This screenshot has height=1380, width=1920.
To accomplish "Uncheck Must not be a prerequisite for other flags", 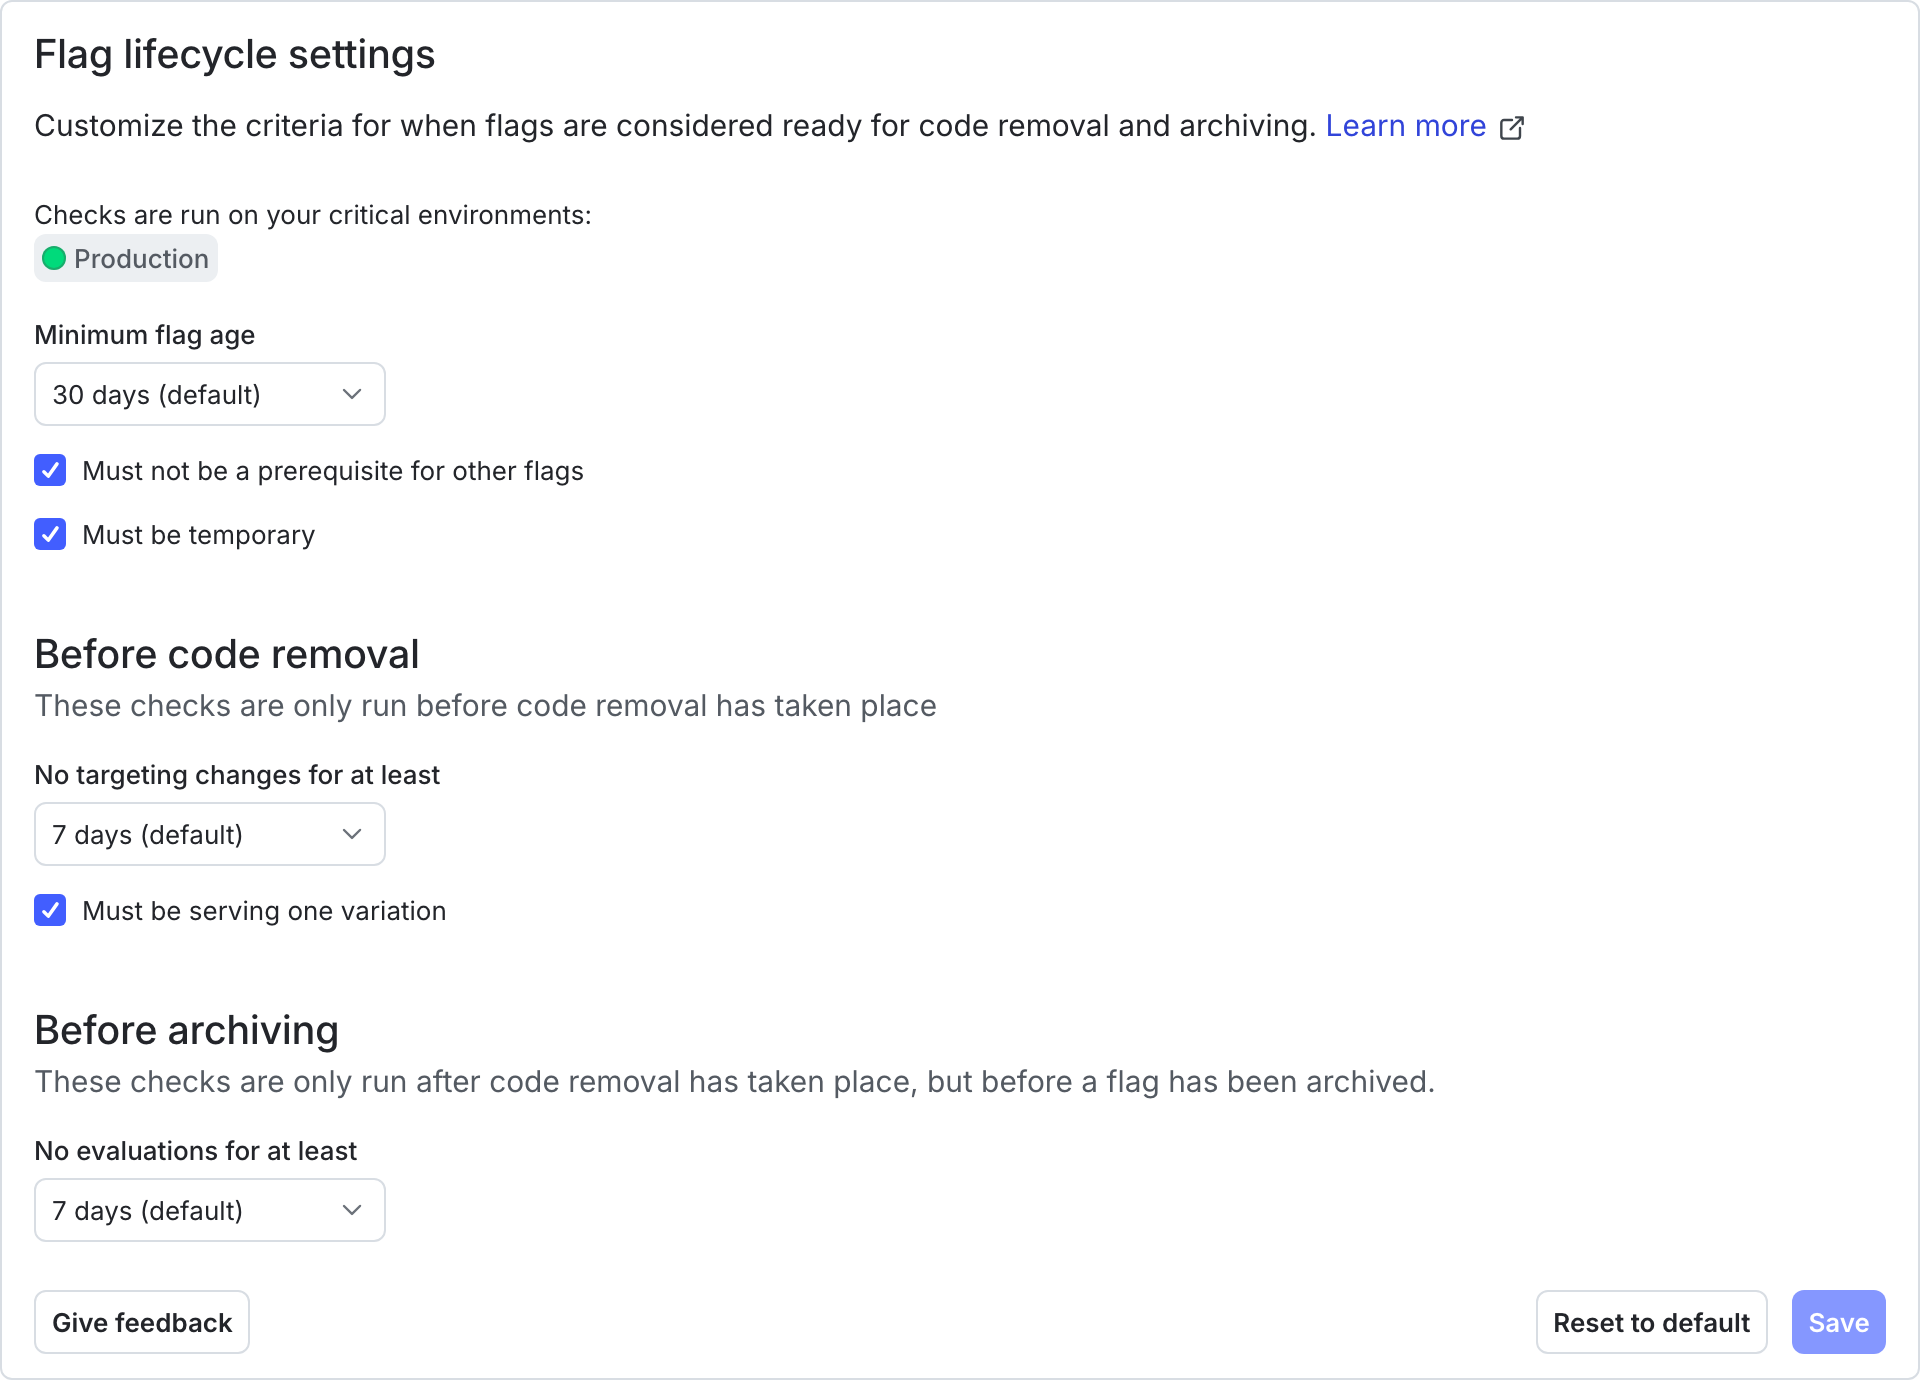I will [x=50, y=470].
